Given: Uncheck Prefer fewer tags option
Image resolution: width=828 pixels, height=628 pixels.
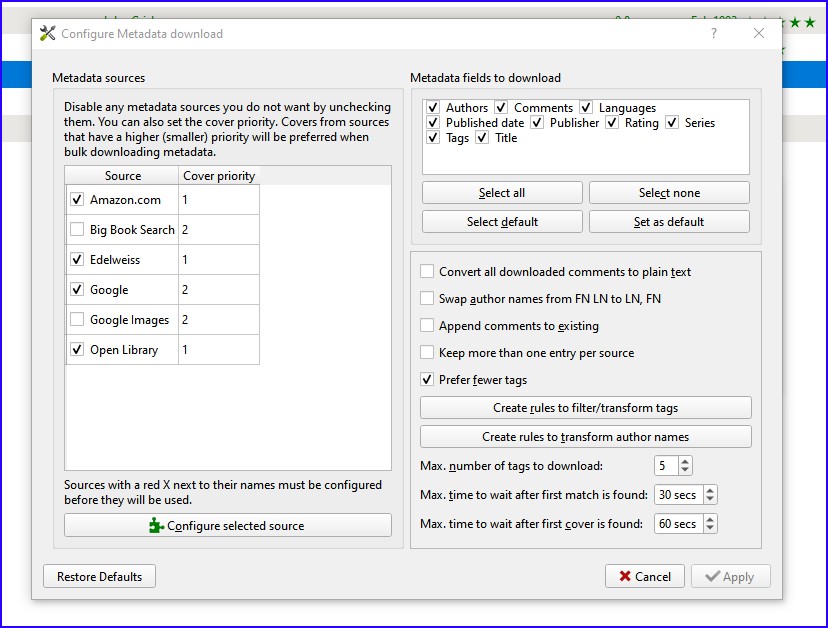Looking at the screenshot, I should (427, 379).
